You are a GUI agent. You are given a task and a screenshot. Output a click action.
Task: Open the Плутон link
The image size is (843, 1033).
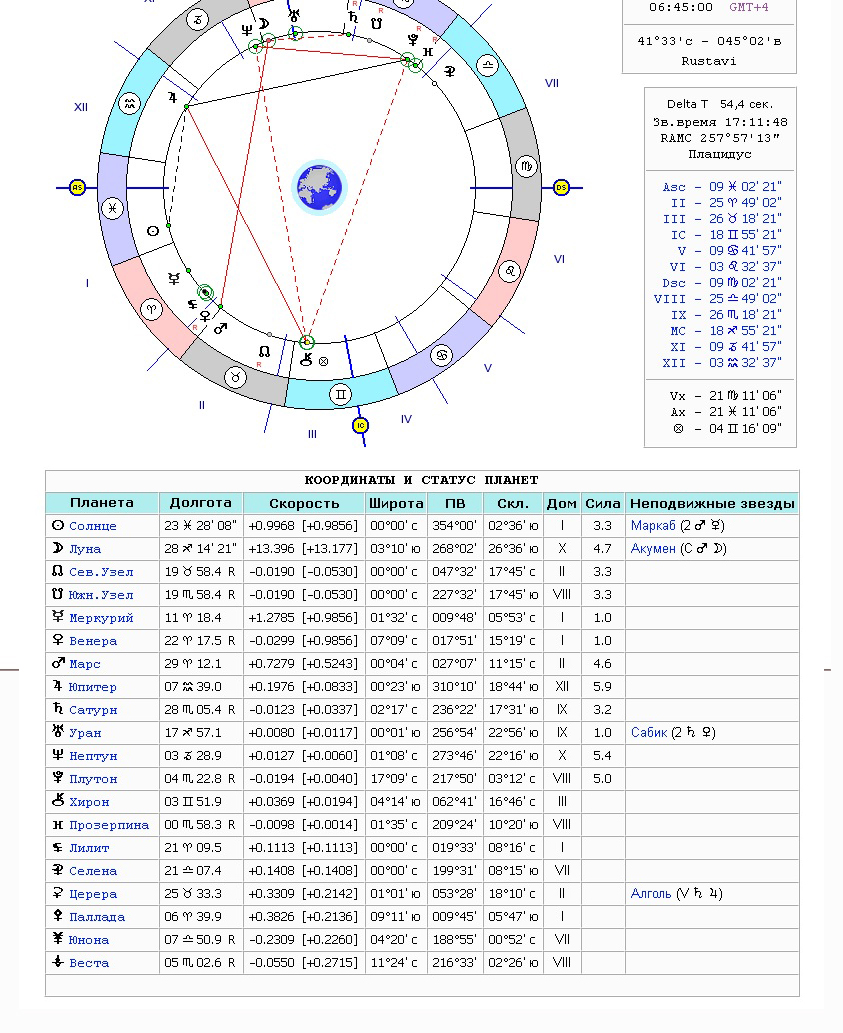coord(93,779)
